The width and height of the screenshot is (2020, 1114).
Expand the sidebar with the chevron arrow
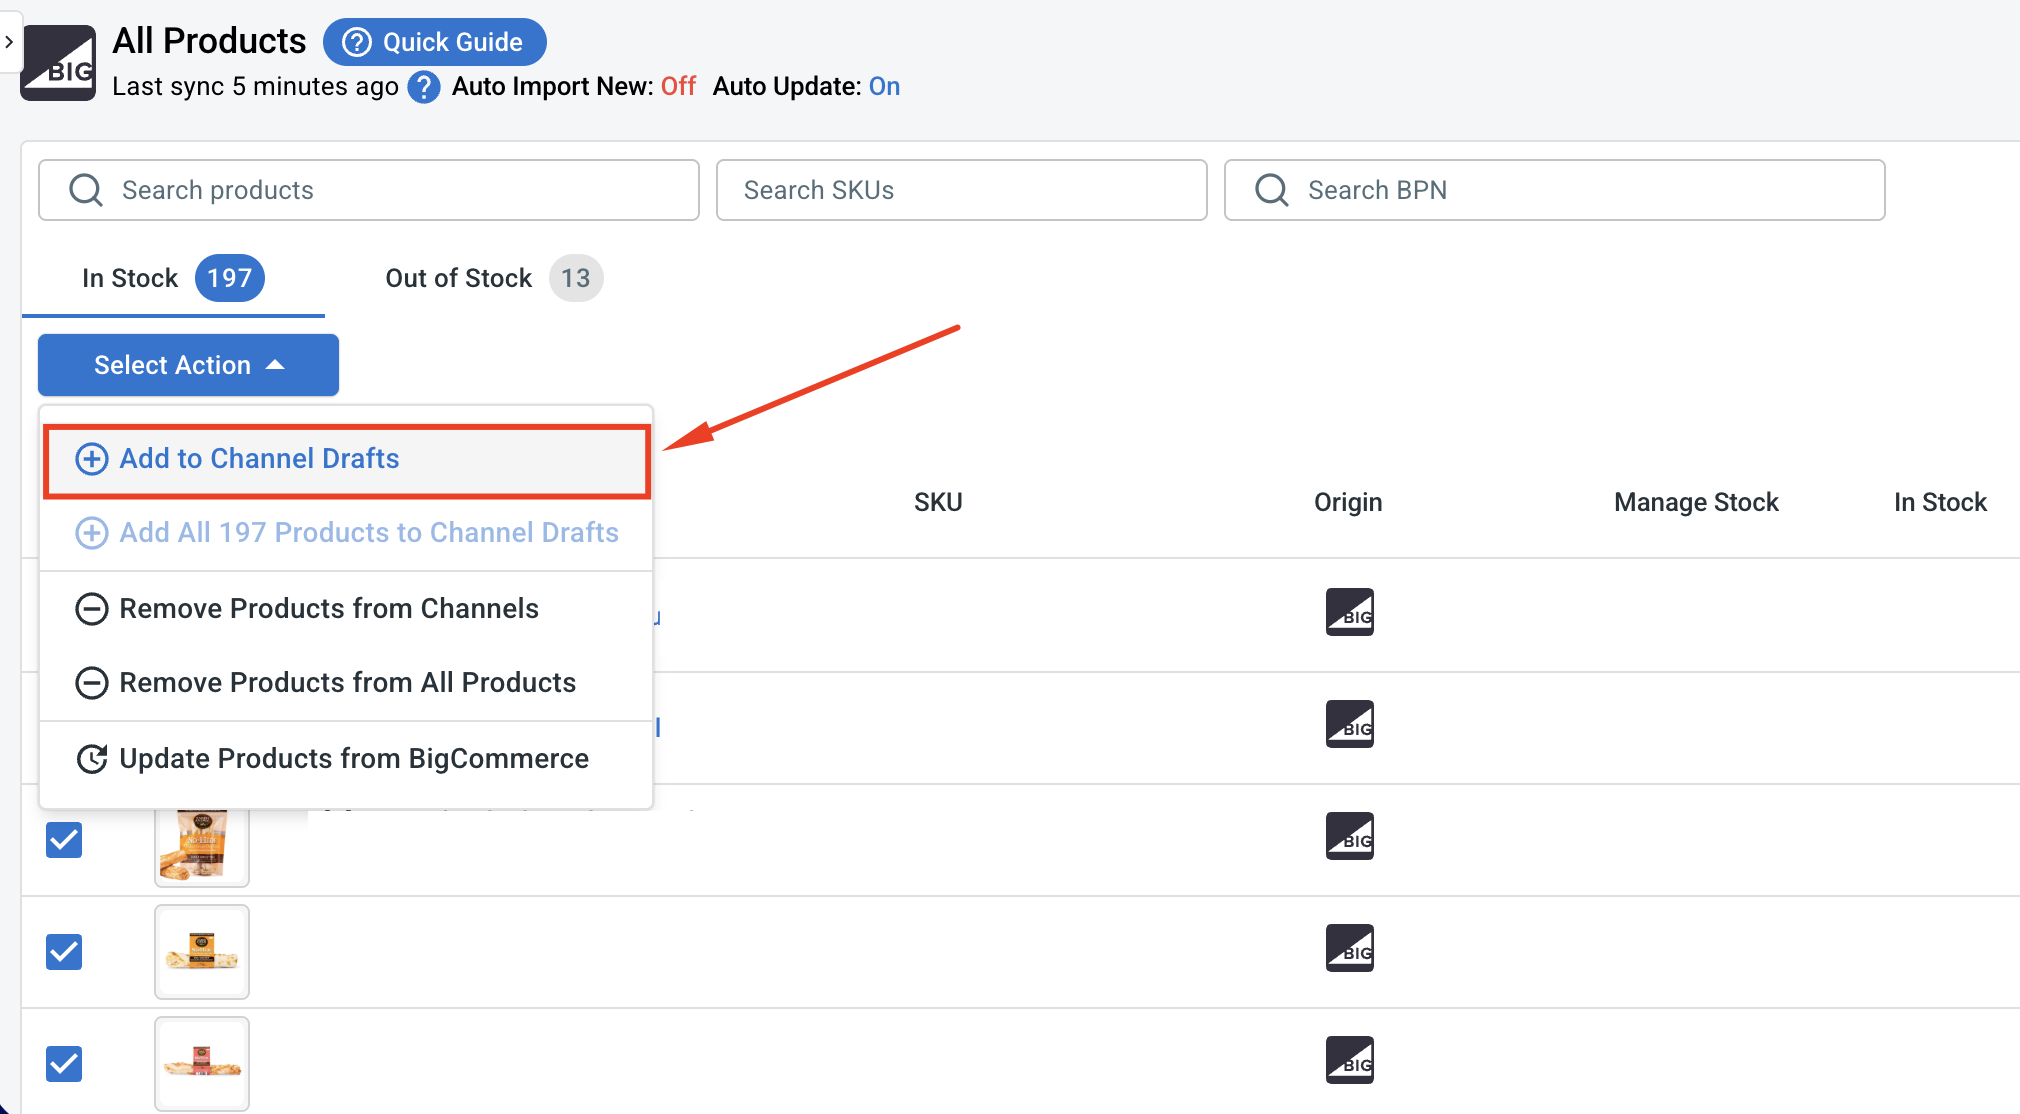tap(9, 42)
